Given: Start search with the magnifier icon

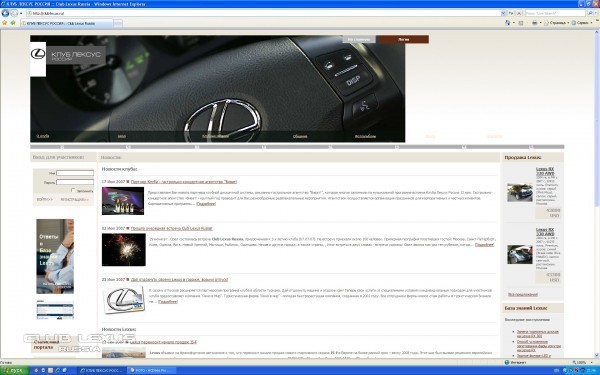Looking at the screenshot, I should [590, 13].
